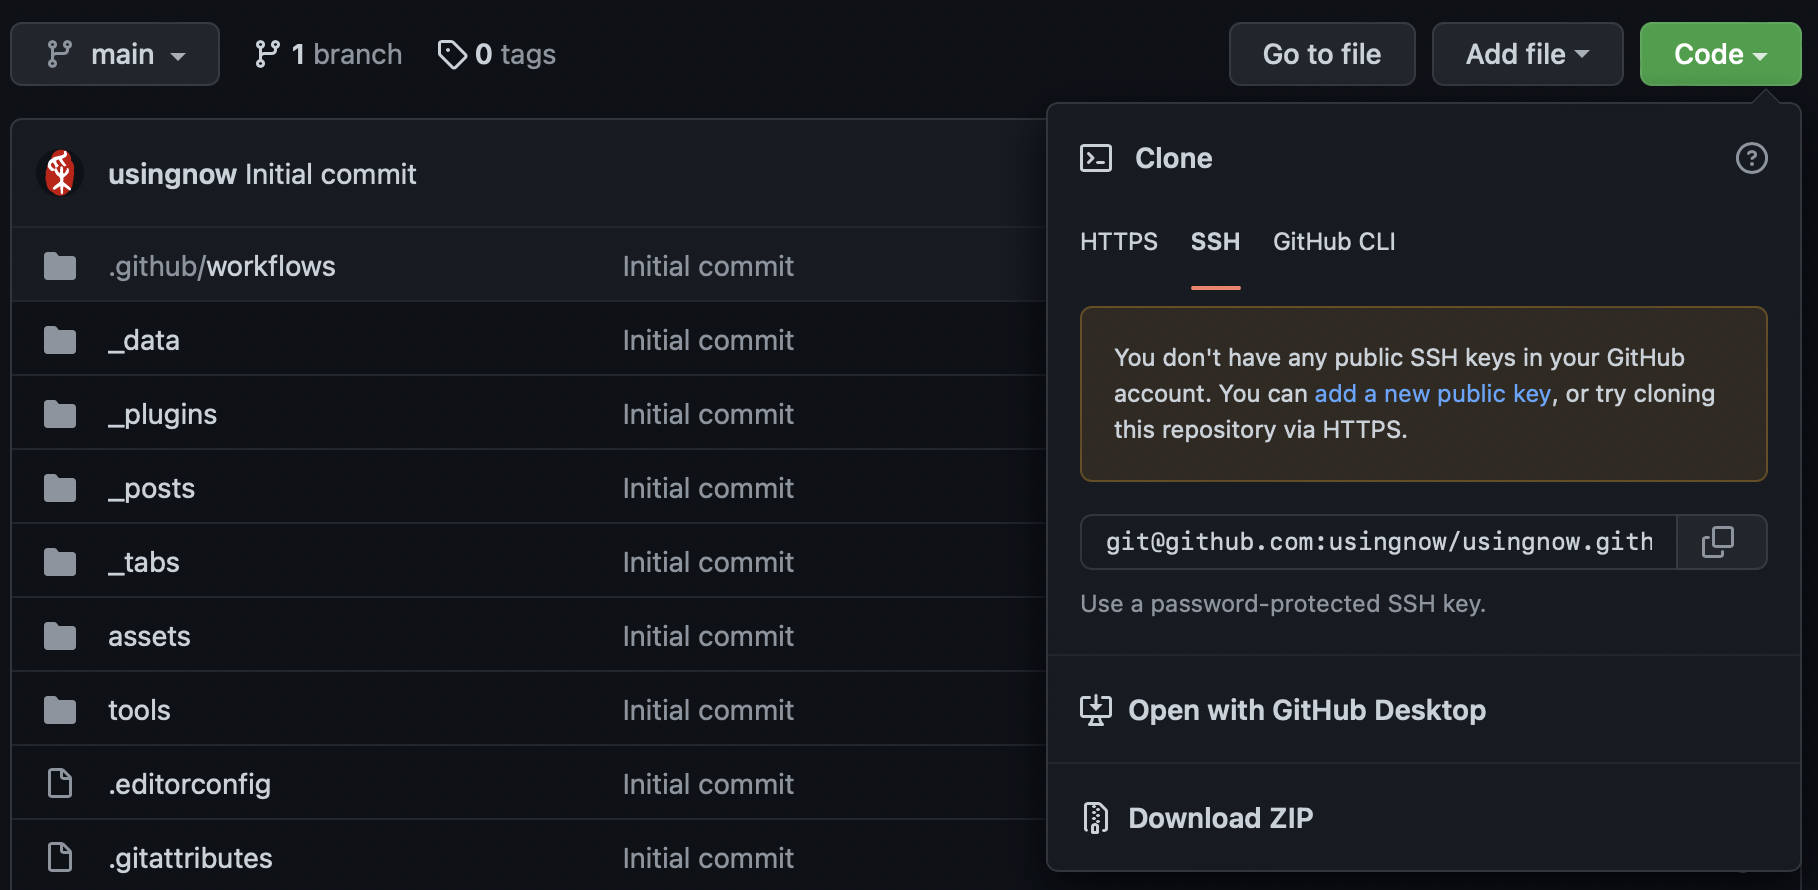The width and height of the screenshot is (1818, 890).
Task: Follow the add a new public key link
Action: [1432, 394]
